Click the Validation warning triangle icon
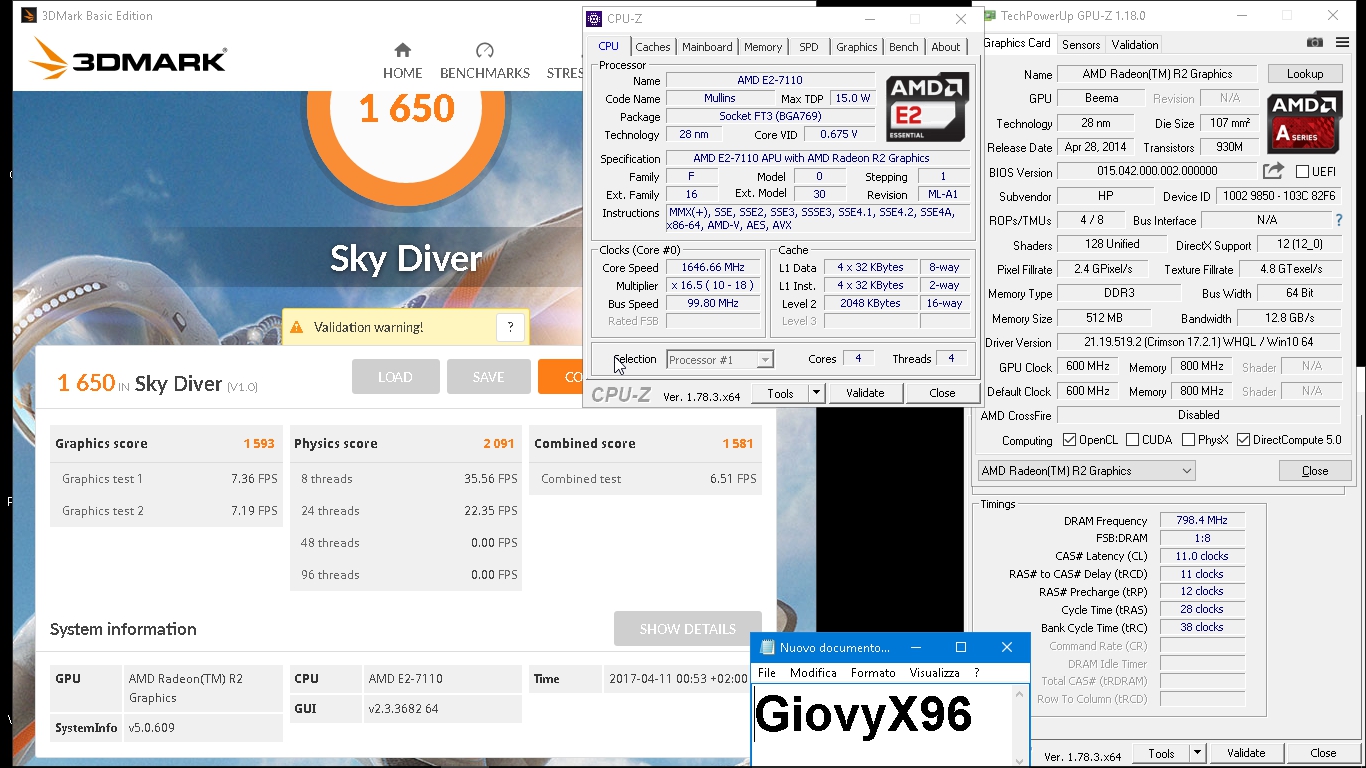The height and width of the screenshot is (768, 1366). coord(296,327)
